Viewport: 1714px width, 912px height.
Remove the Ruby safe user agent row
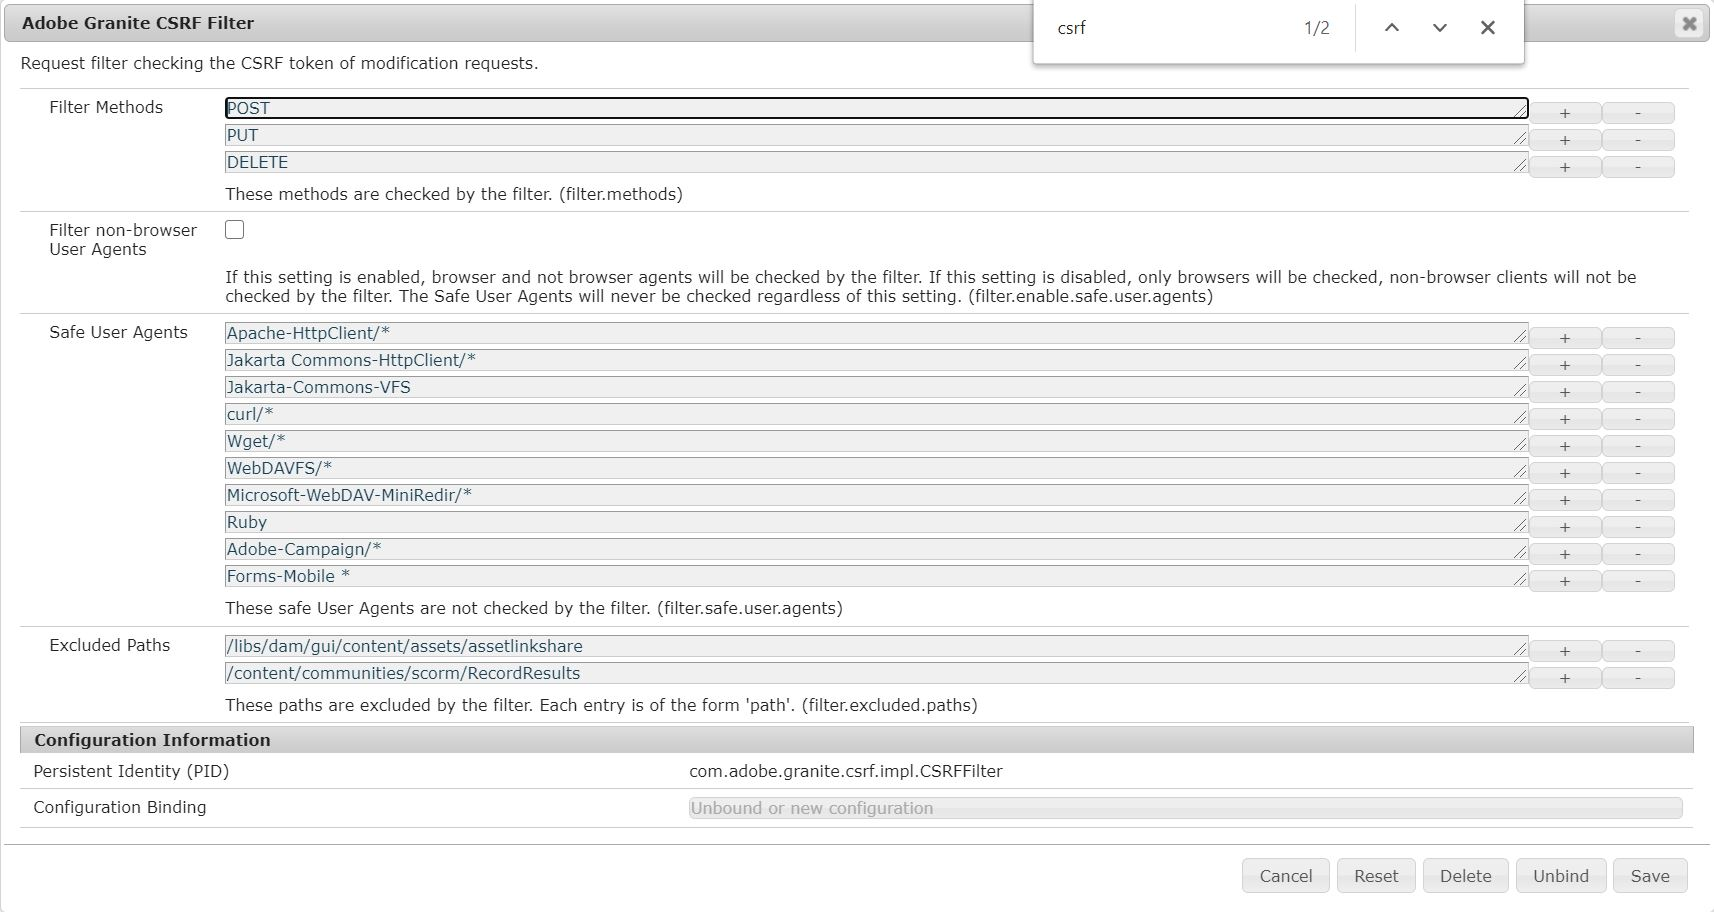(1639, 527)
